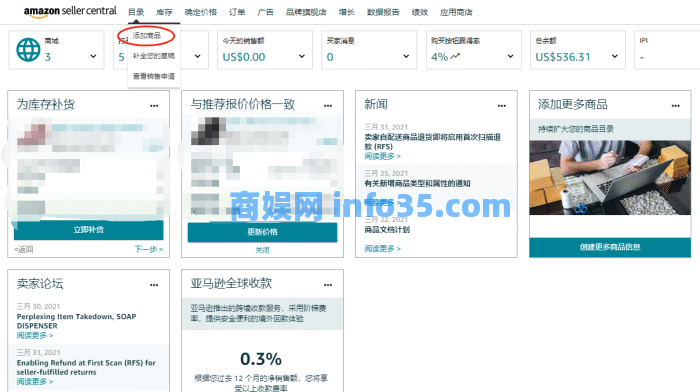Click the Perplexing Item Takedown forum post
The image size is (700, 392).
pos(76,321)
